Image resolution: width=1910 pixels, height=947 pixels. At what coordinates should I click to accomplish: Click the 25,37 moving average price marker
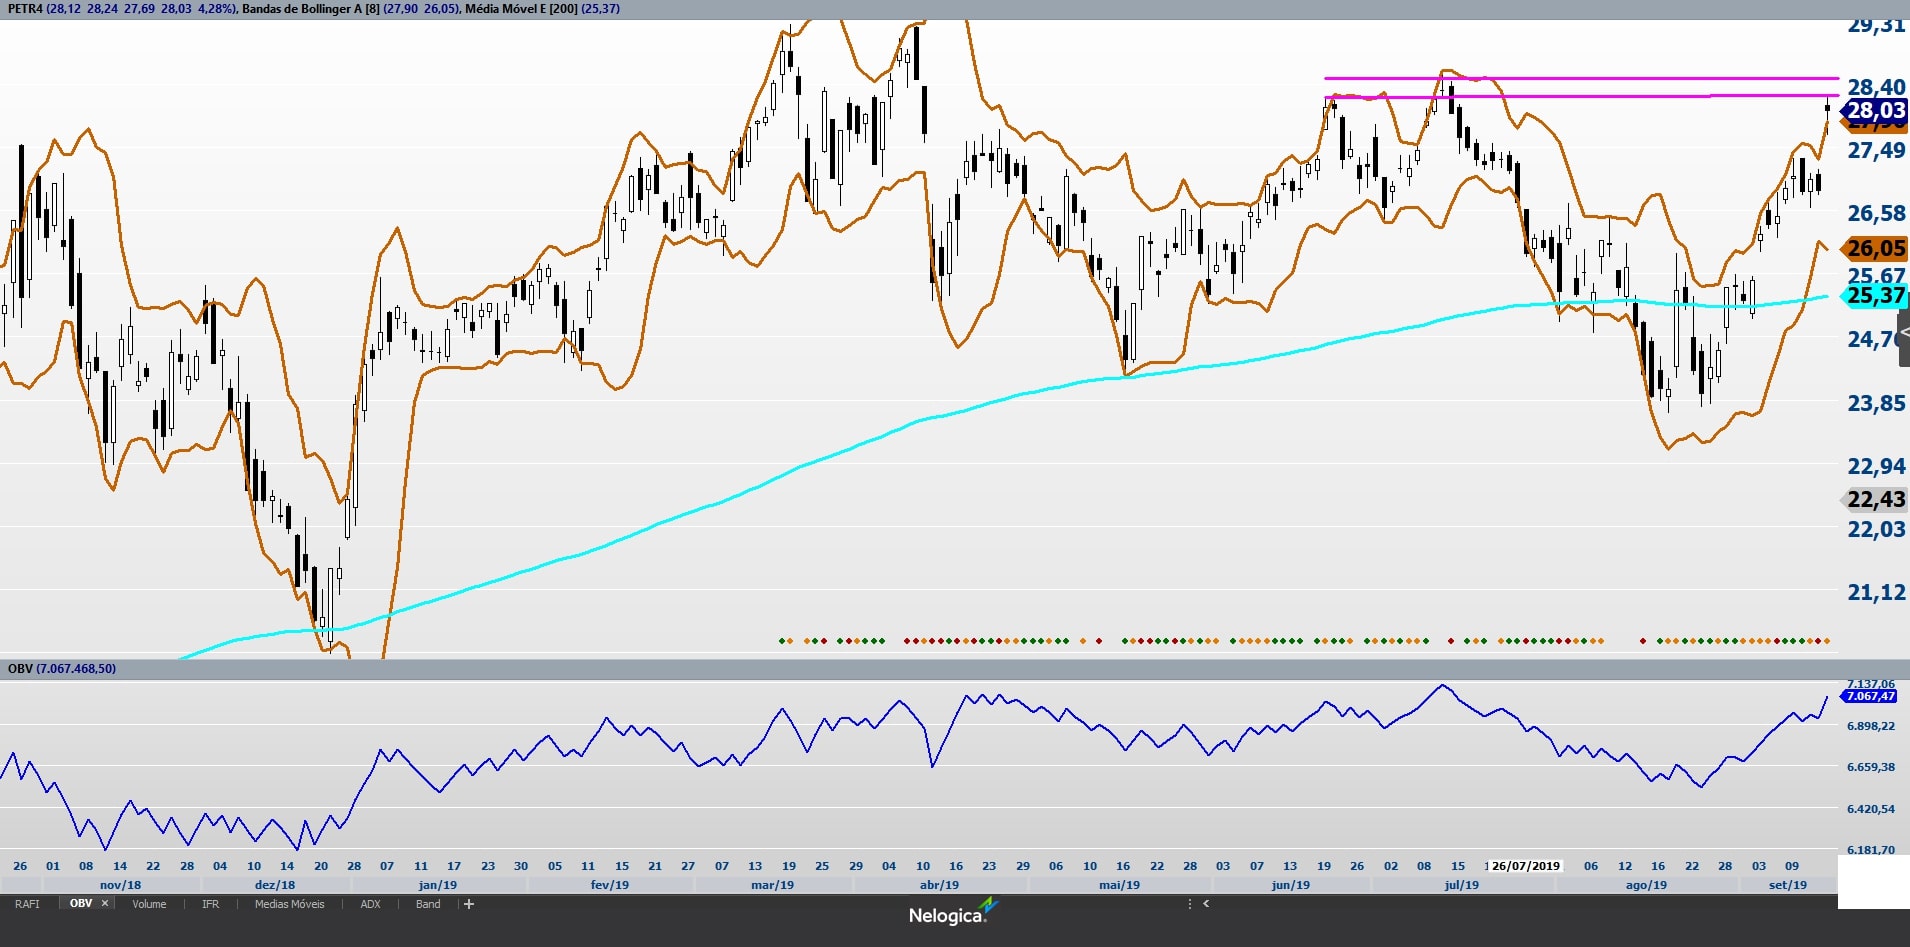pyautogui.click(x=1874, y=296)
